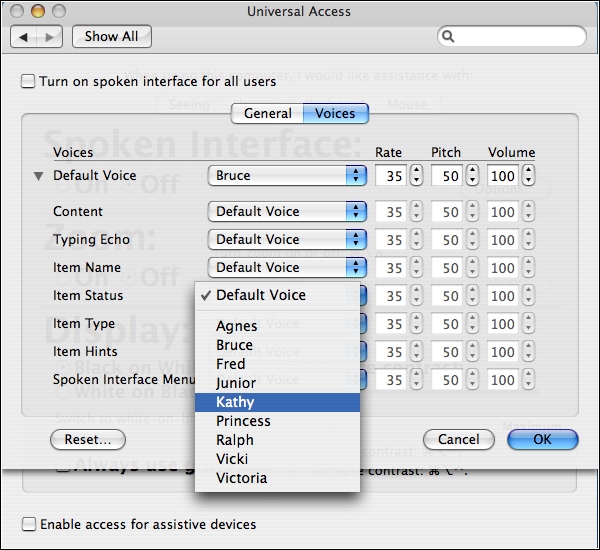Choose Bruce from the voice menu
The width and height of the screenshot is (600, 550).
[277, 345]
